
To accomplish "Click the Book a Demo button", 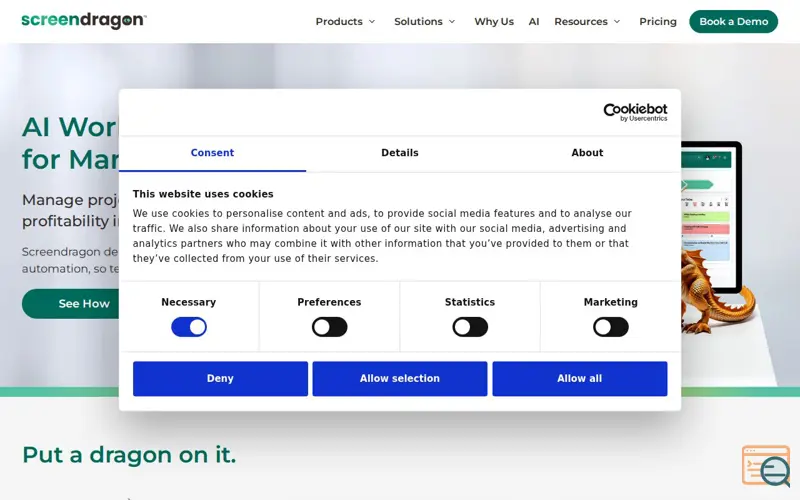I will (x=733, y=21).
